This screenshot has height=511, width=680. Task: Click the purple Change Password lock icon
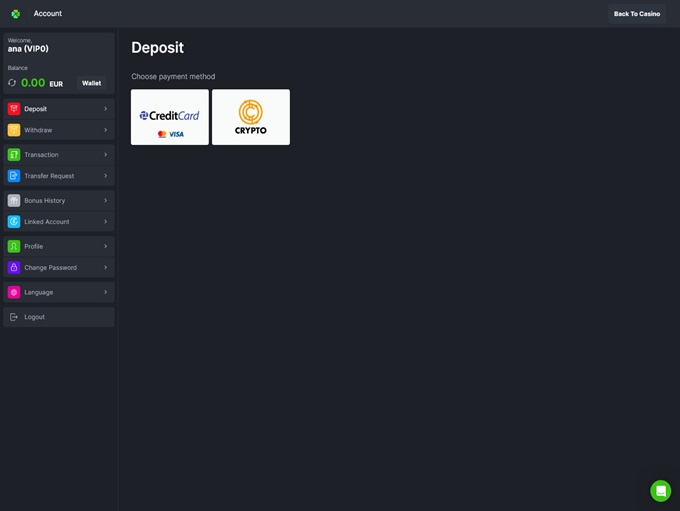[x=14, y=268]
